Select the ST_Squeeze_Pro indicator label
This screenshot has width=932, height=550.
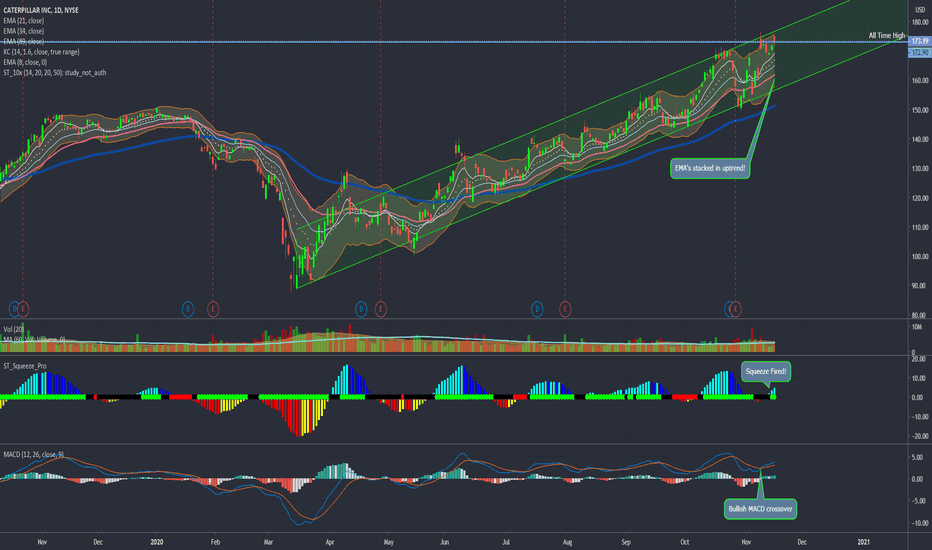pyautogui.click(x=24, y=366)
